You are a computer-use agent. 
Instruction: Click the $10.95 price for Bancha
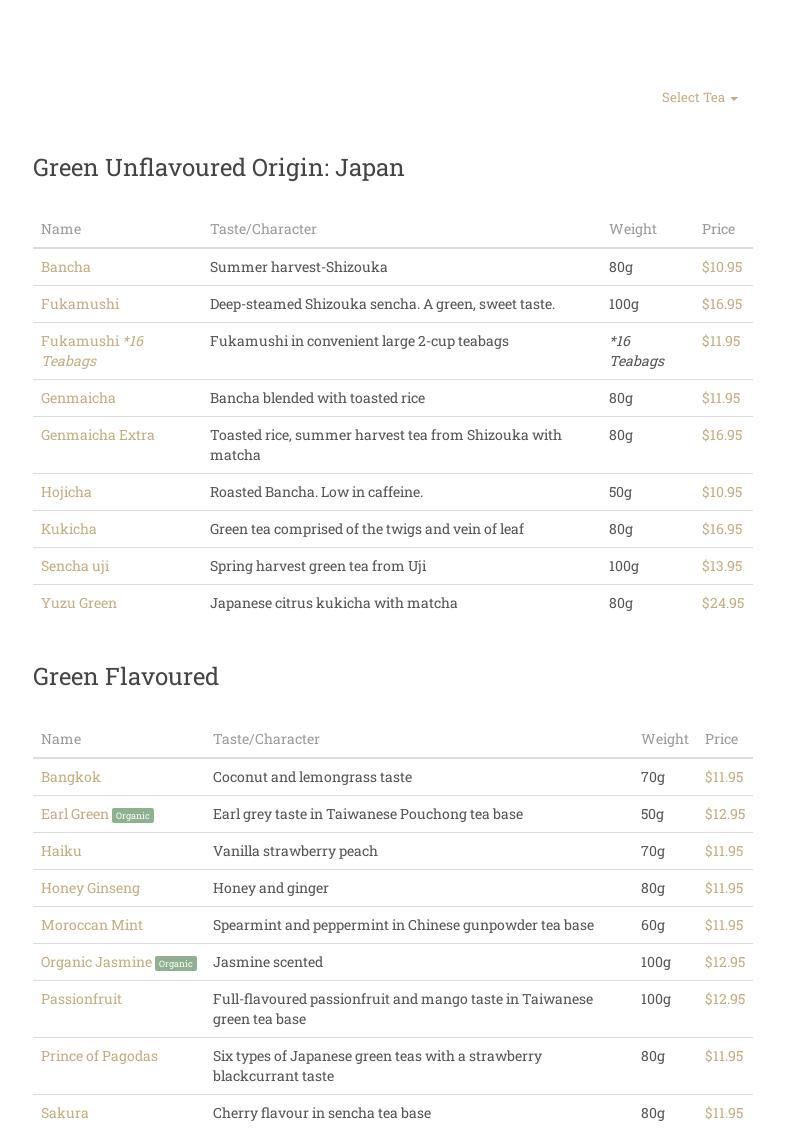coord(722,267)
